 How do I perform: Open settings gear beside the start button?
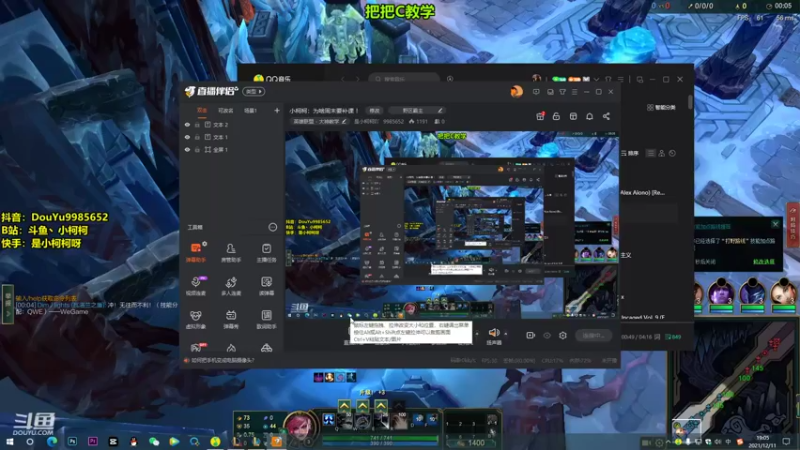coord(563,335)
